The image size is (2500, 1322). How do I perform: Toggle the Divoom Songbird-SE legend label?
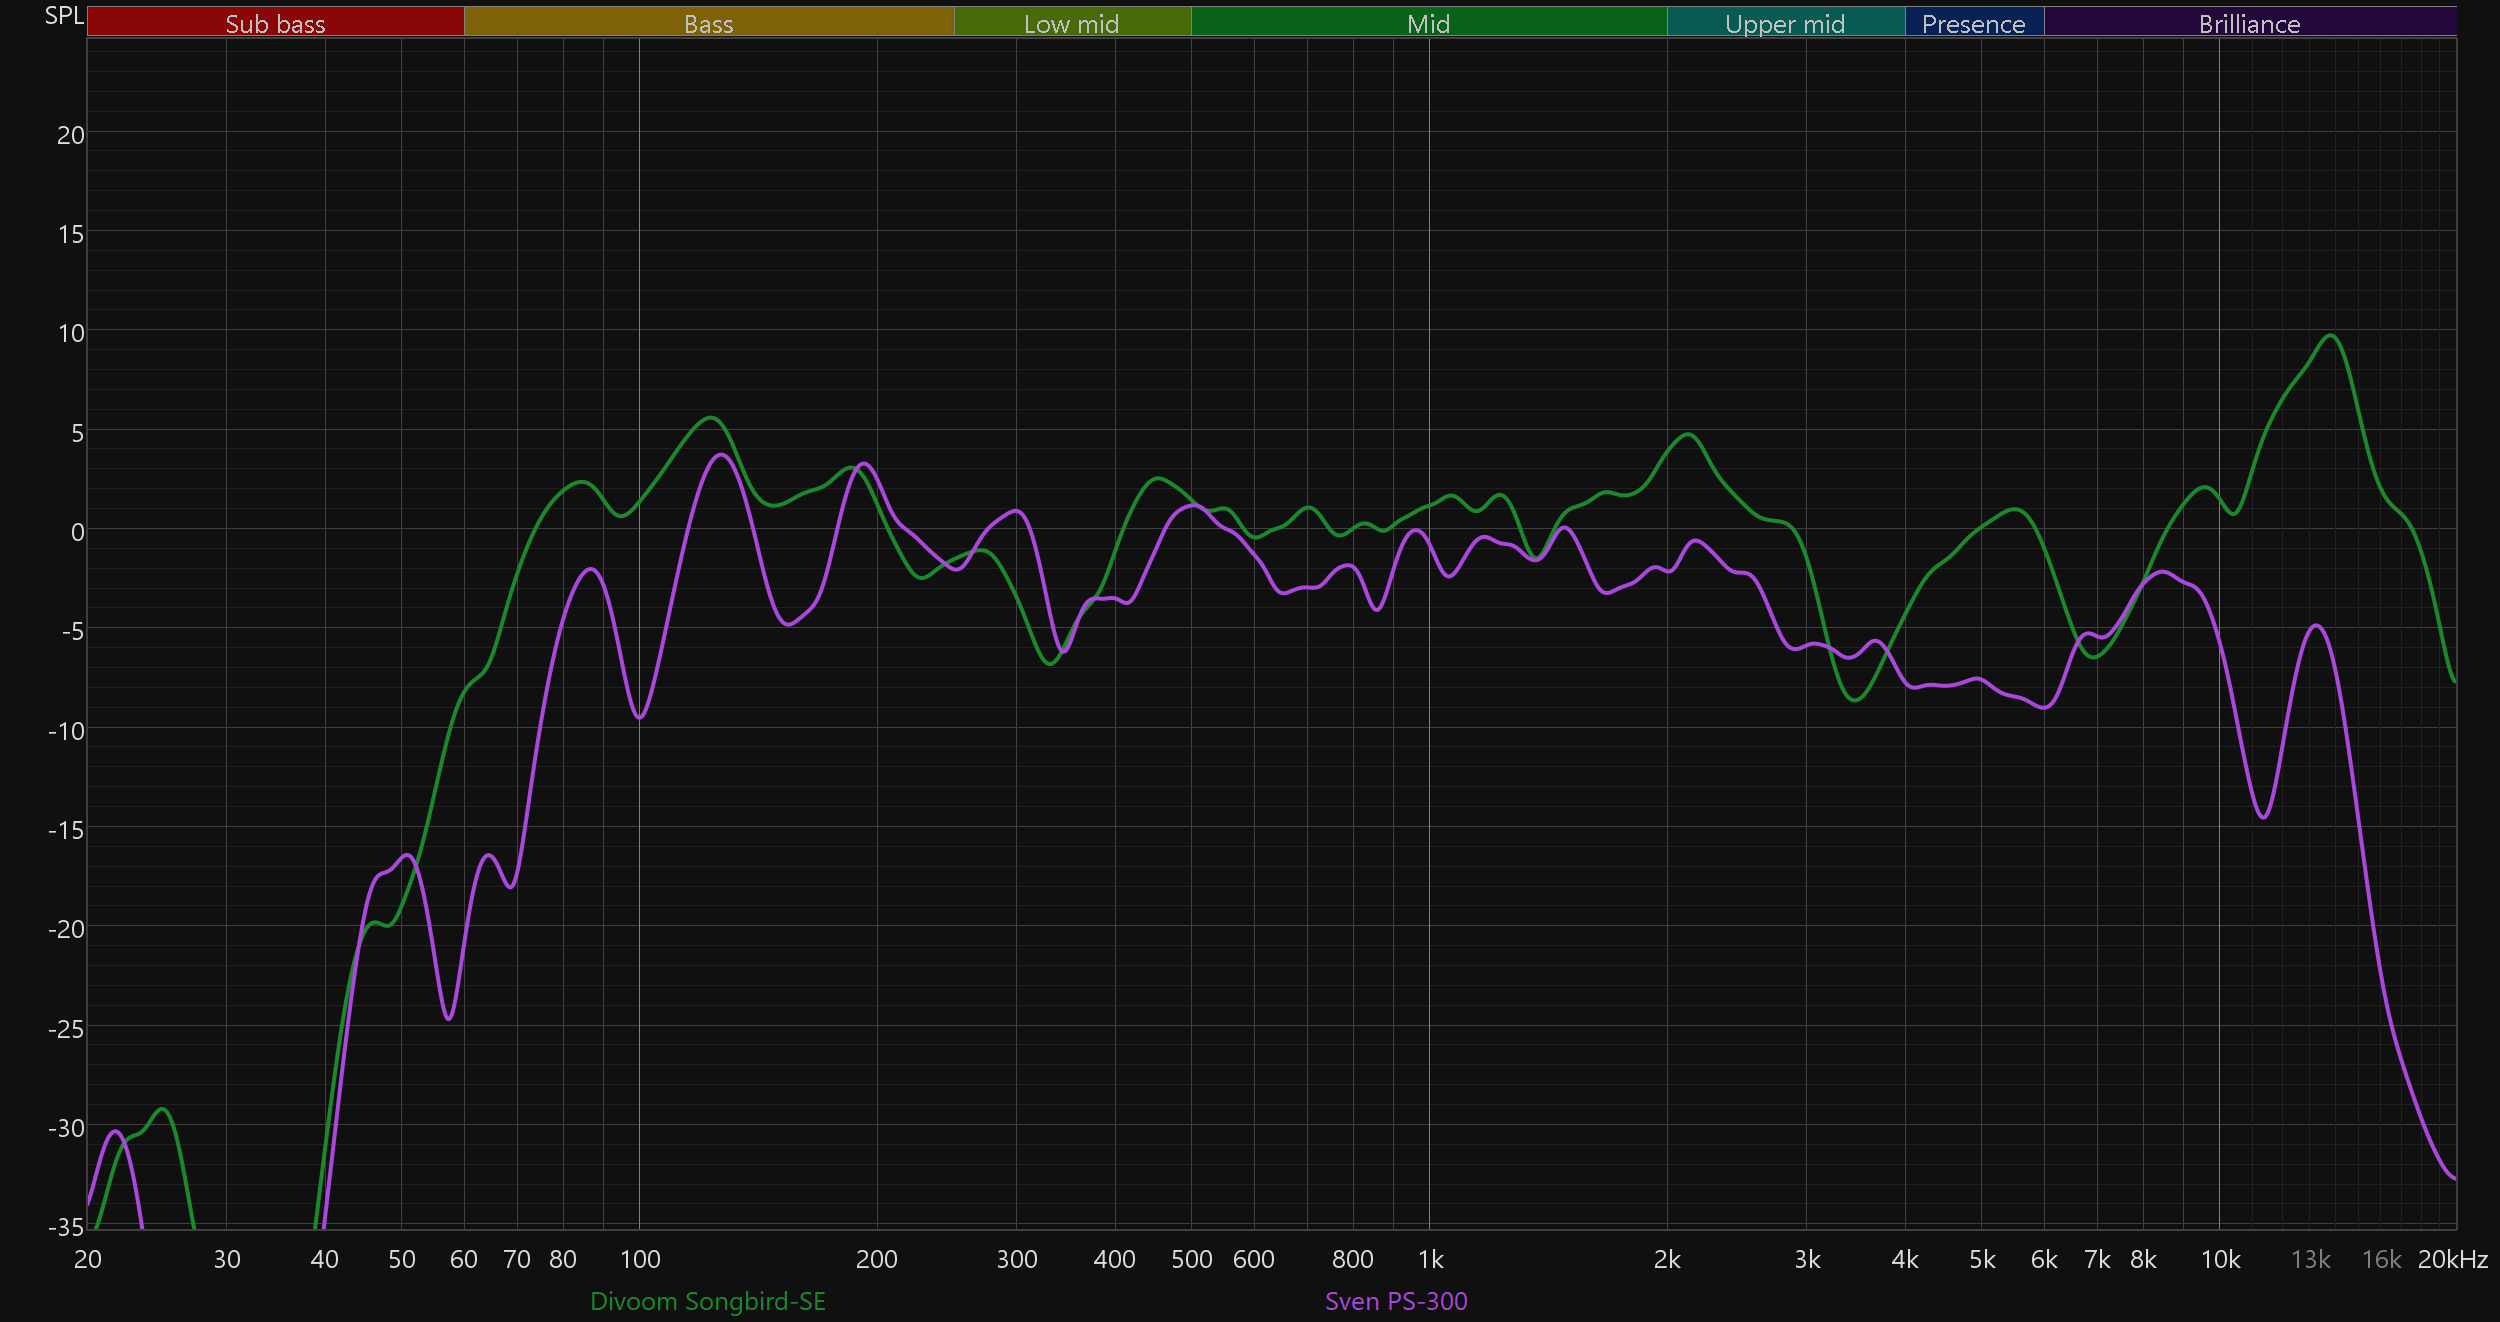[708, 1301]
